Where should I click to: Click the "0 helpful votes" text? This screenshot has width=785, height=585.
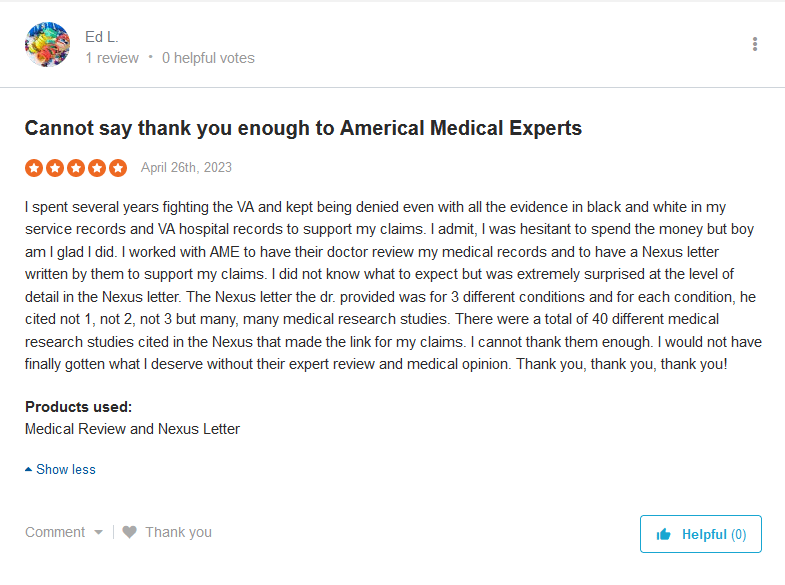208,58
